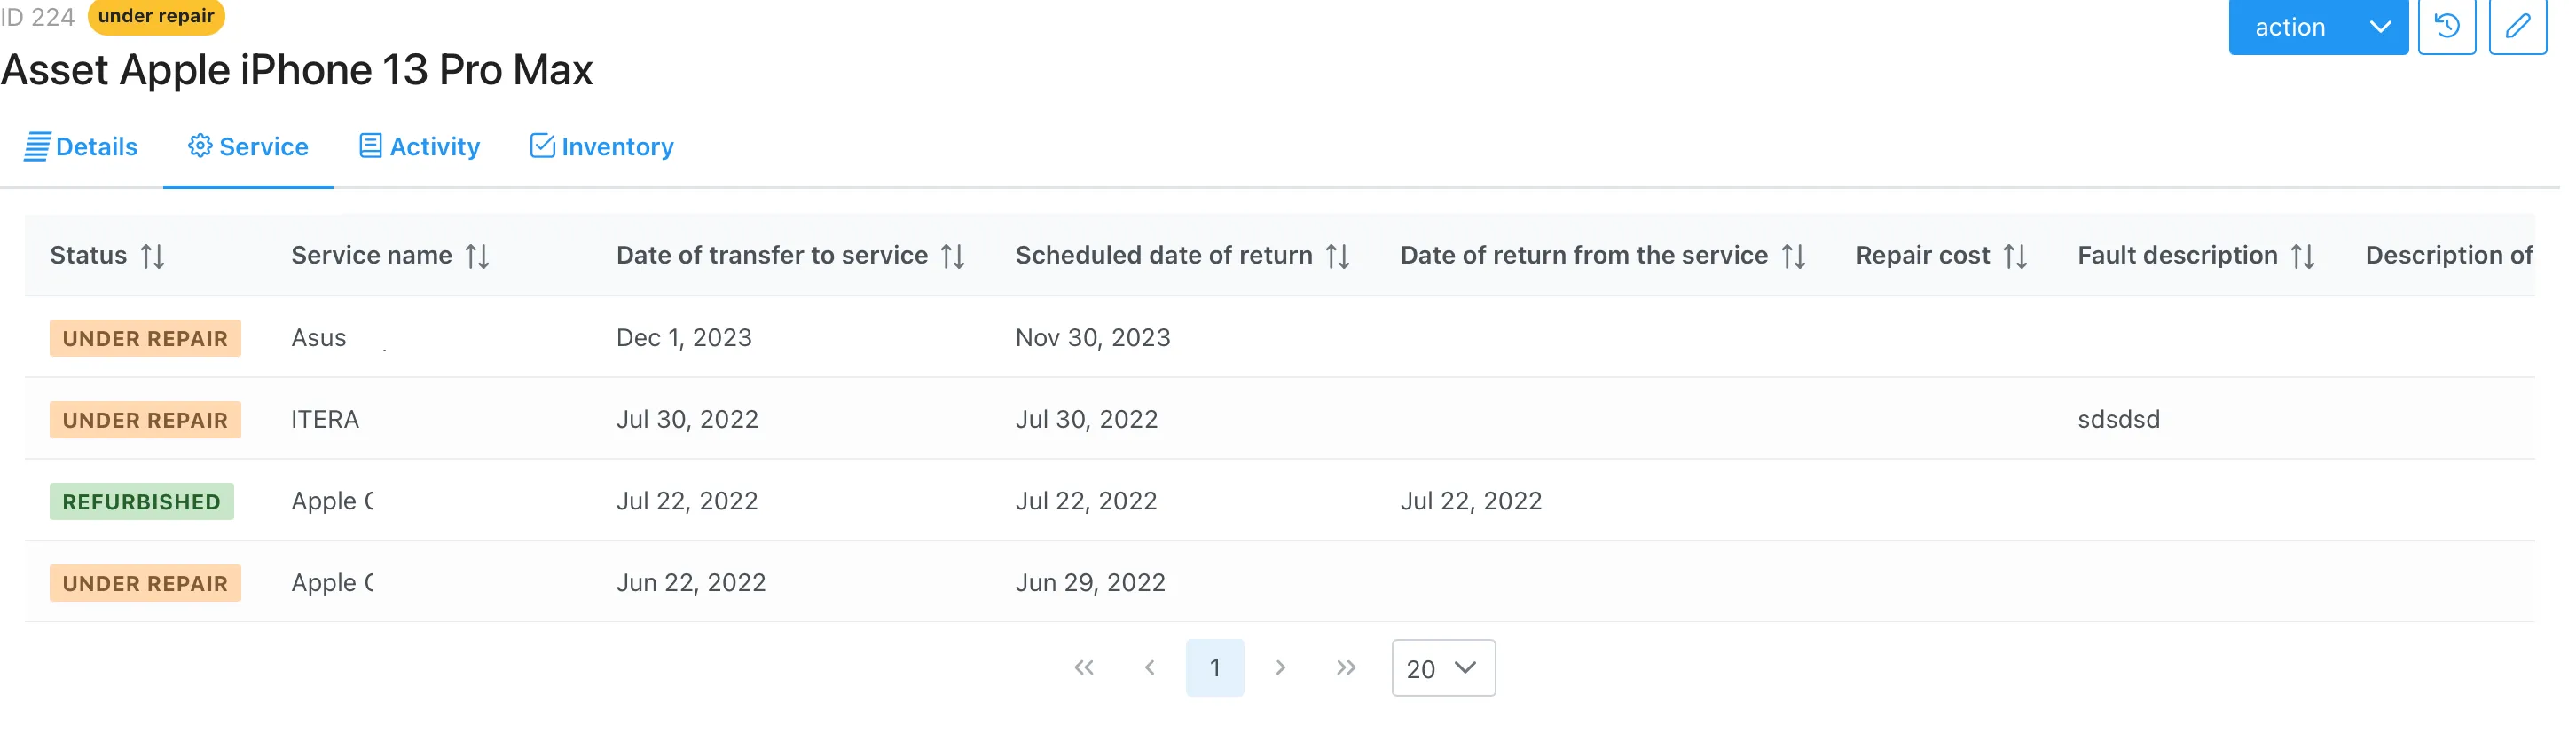Sort by Scheduled date of return
The width and height of the screenshot is (2576, 742).
pos(1338,257)
